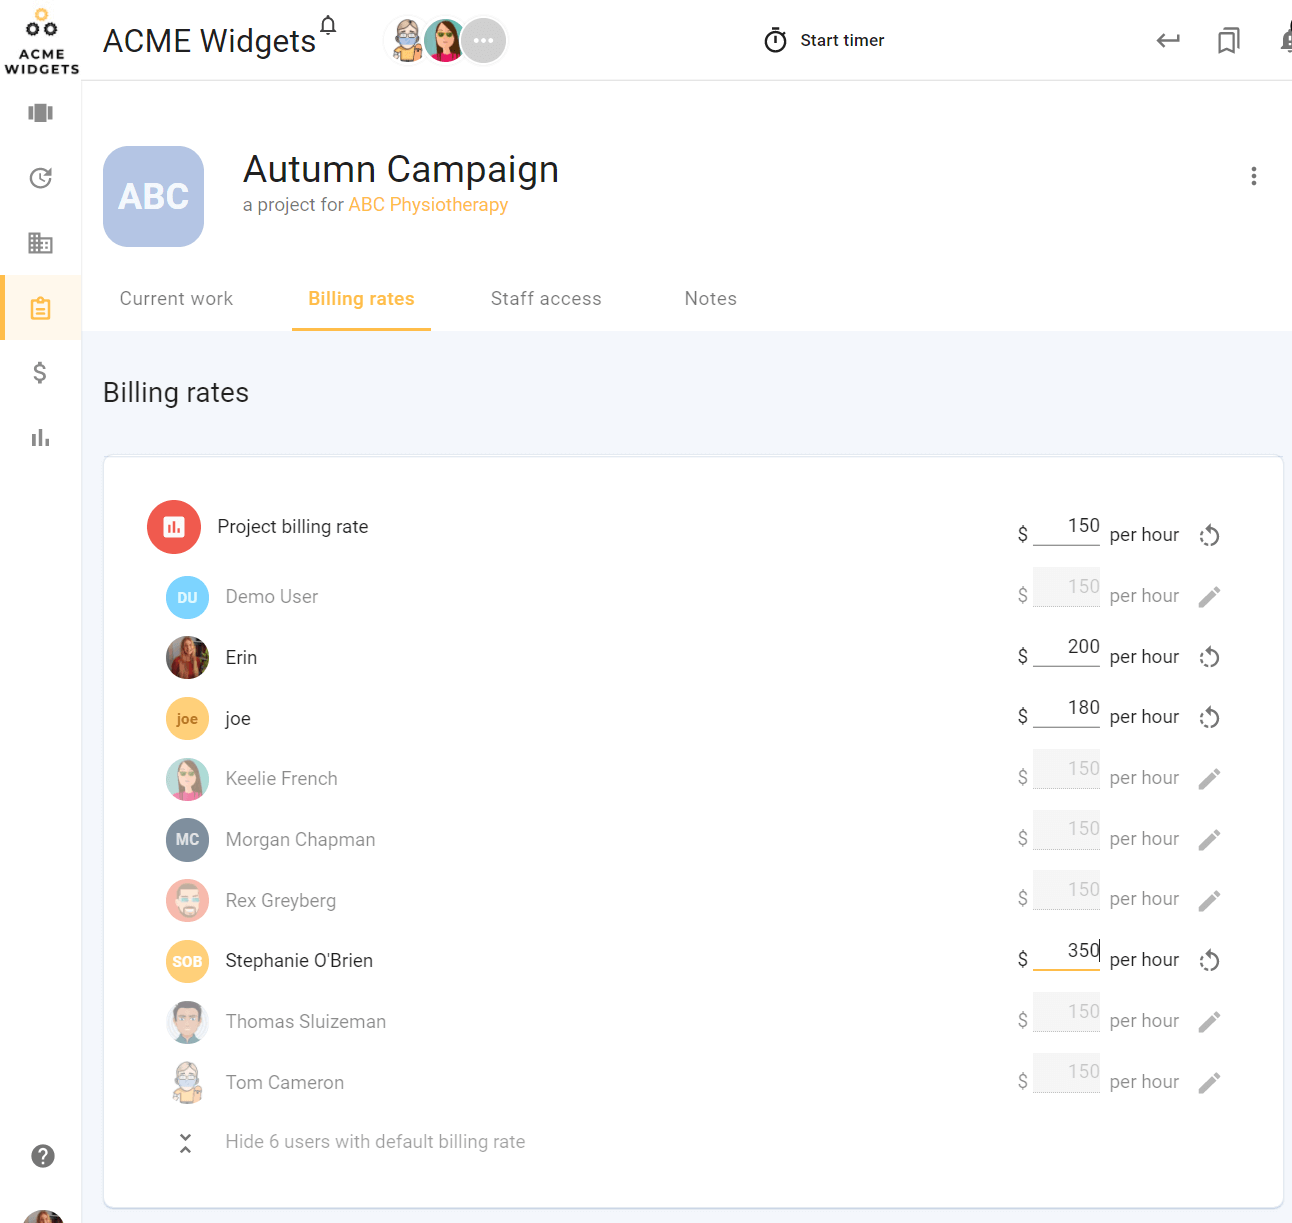Edit Keelie French's billing rate with pencil
1292x1223 pixels.
[x=1209, y=779]
